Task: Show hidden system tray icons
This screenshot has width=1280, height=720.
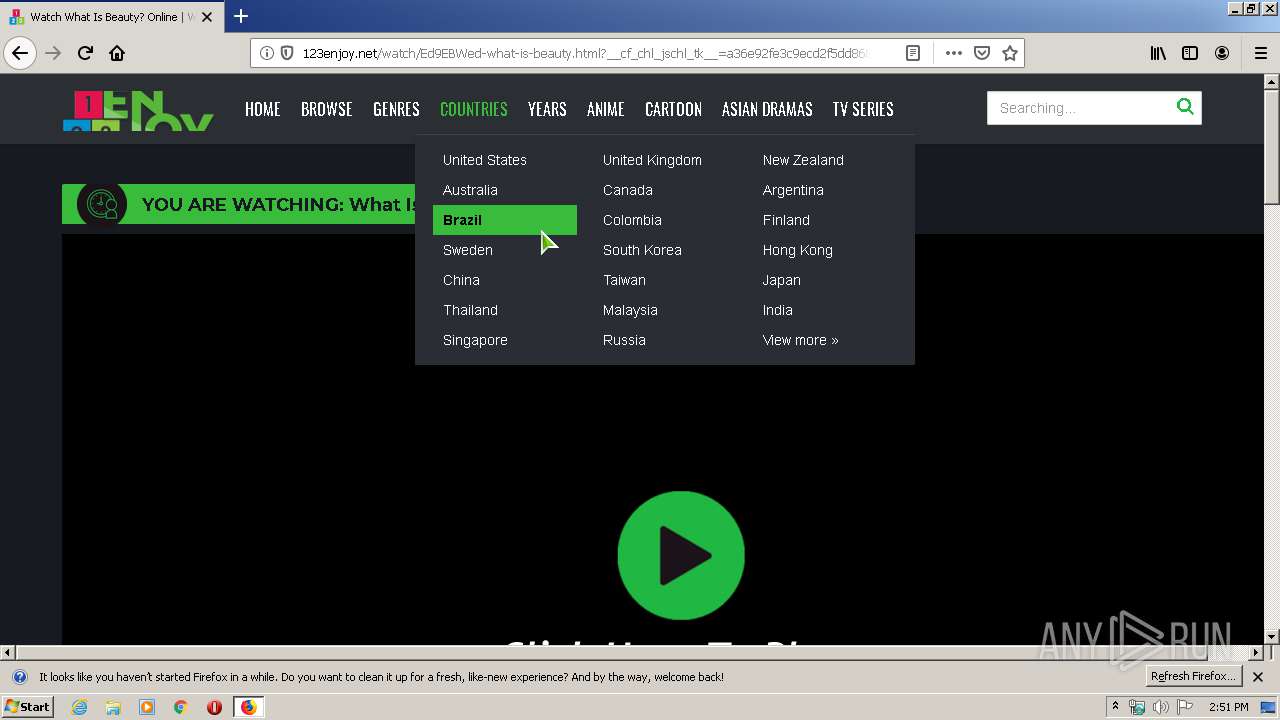Action: (x=1115, y=707)
